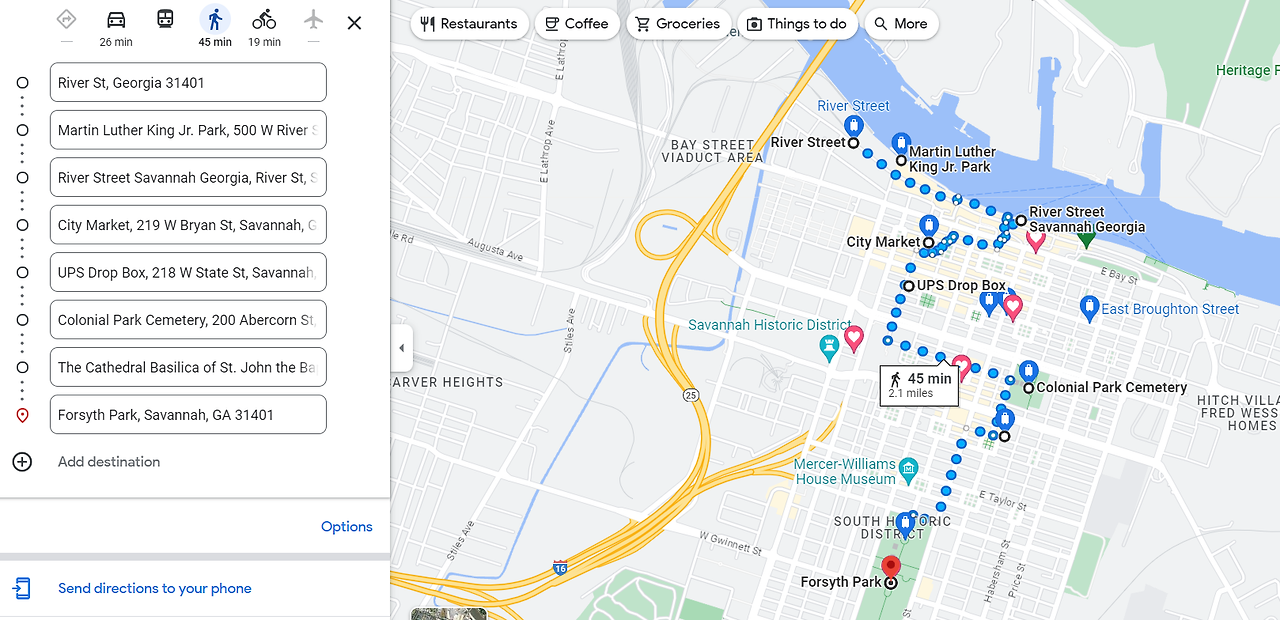Edit the Colonial Park Cemetery stop field
The width and height of the screenshot is (1280, 620).
click(x=188, y=320)
